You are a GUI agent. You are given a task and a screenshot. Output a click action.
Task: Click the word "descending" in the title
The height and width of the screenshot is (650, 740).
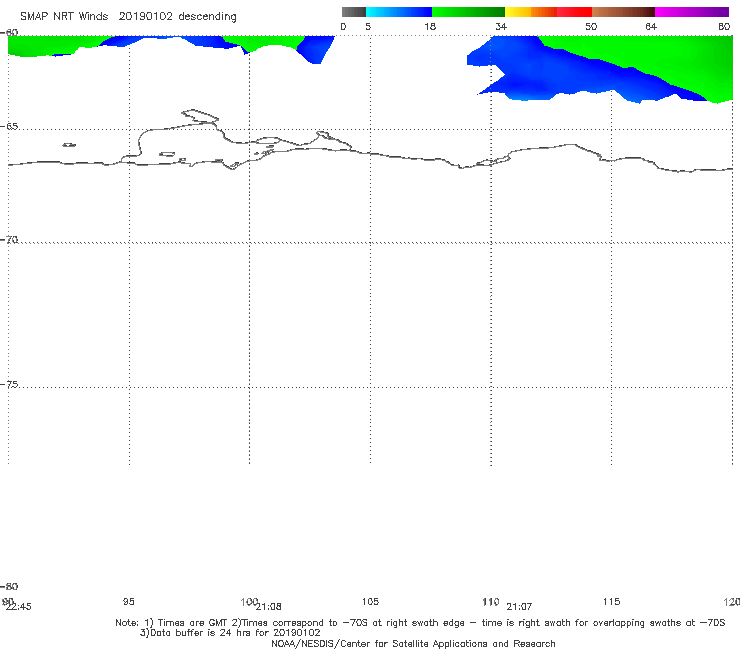click(208, 17)
